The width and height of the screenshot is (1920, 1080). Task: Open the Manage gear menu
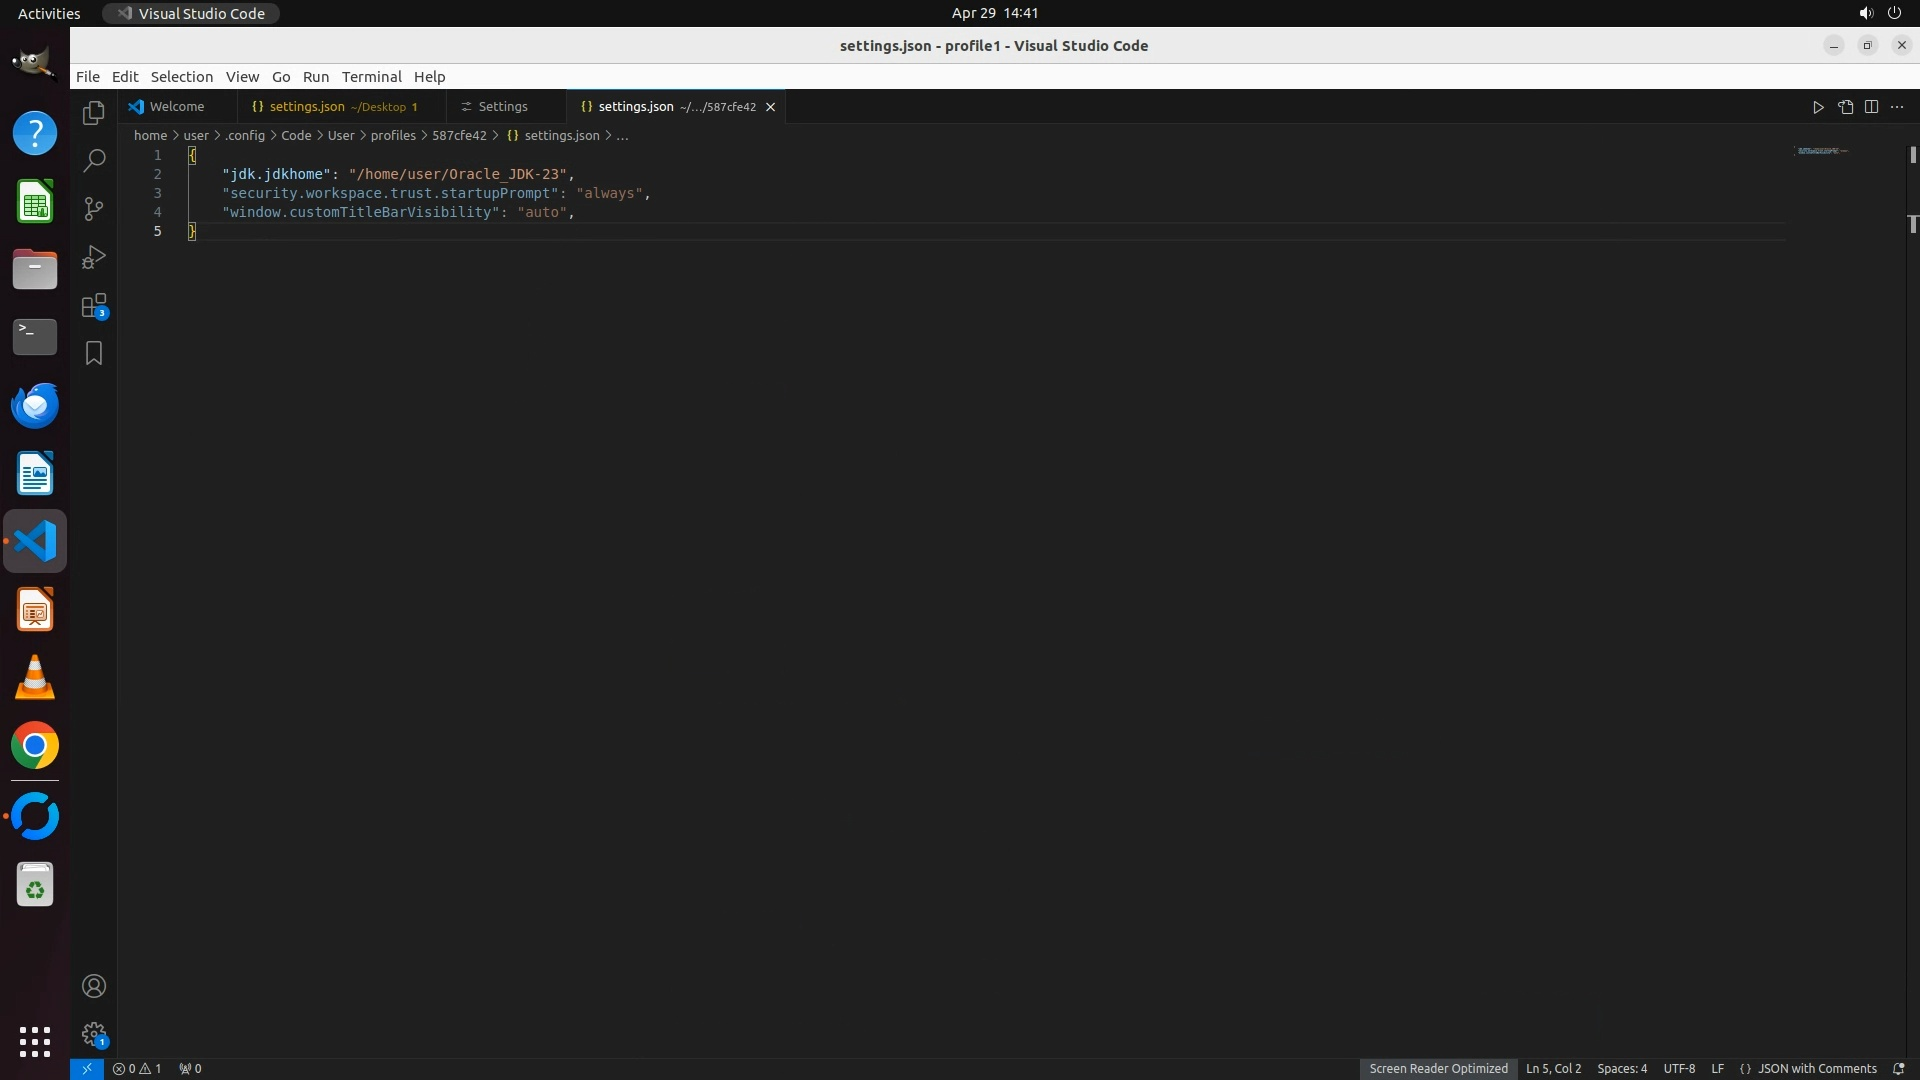[94, 1034]
